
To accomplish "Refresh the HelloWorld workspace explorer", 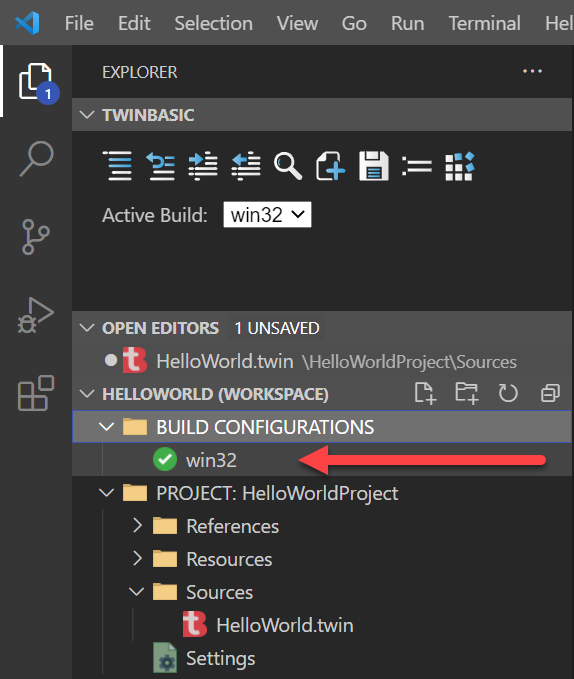I will coord(508,394).
